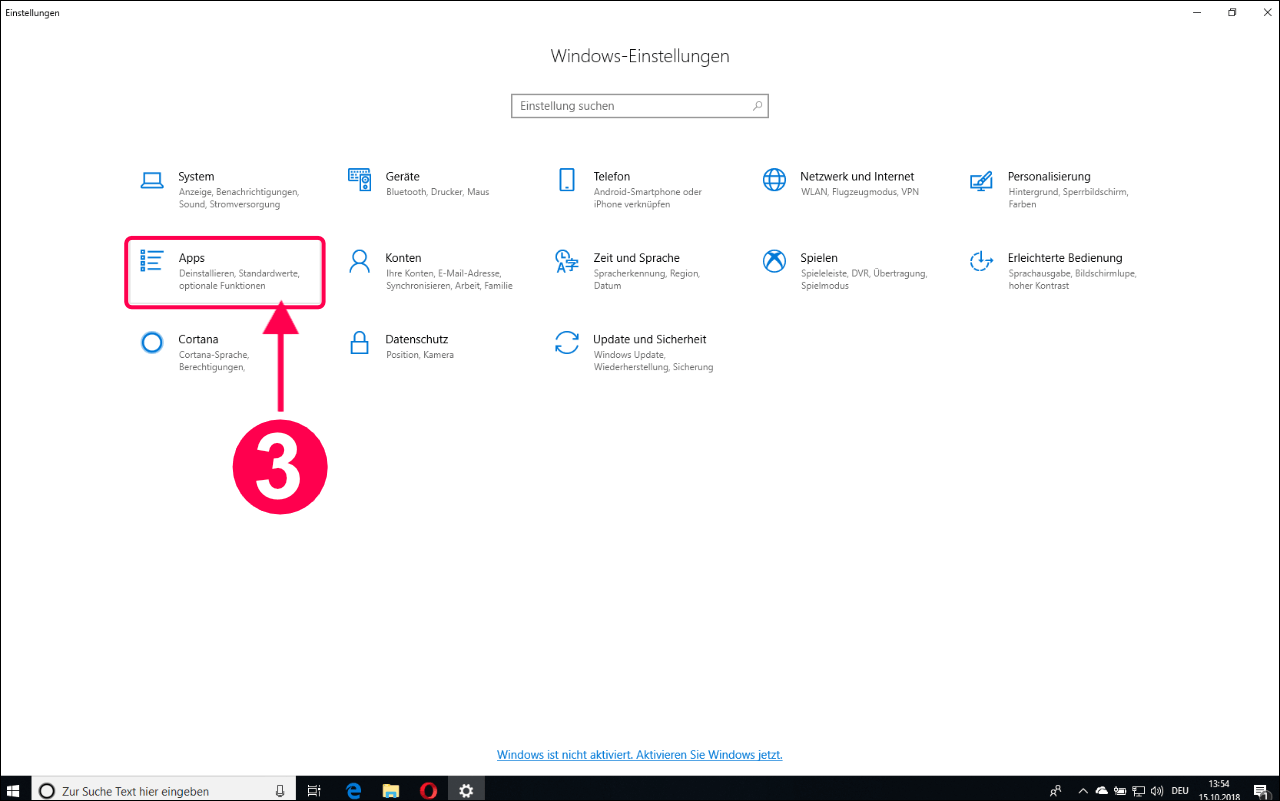This screenshot has width=1280, height=801.
Task: Open the OneDrive cloud tray icon
Action: (x=1102, y=790)
